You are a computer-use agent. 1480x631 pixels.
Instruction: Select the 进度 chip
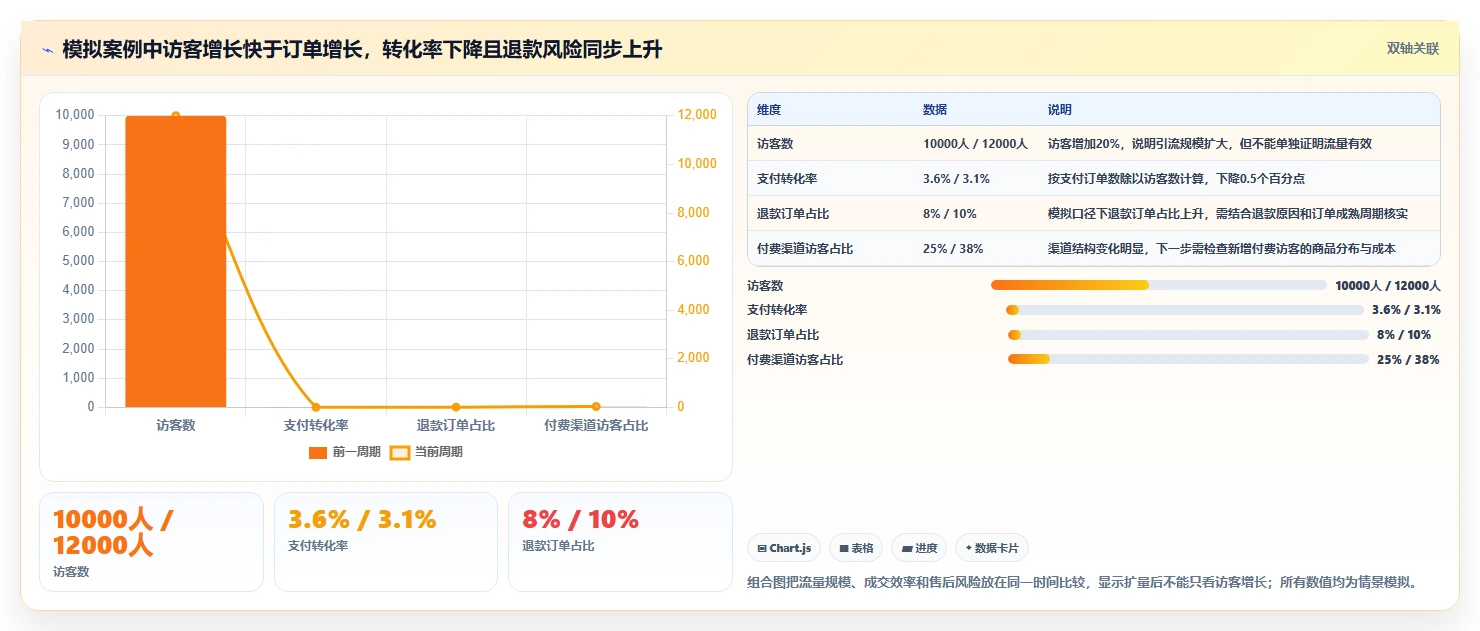tap(919, 548)
